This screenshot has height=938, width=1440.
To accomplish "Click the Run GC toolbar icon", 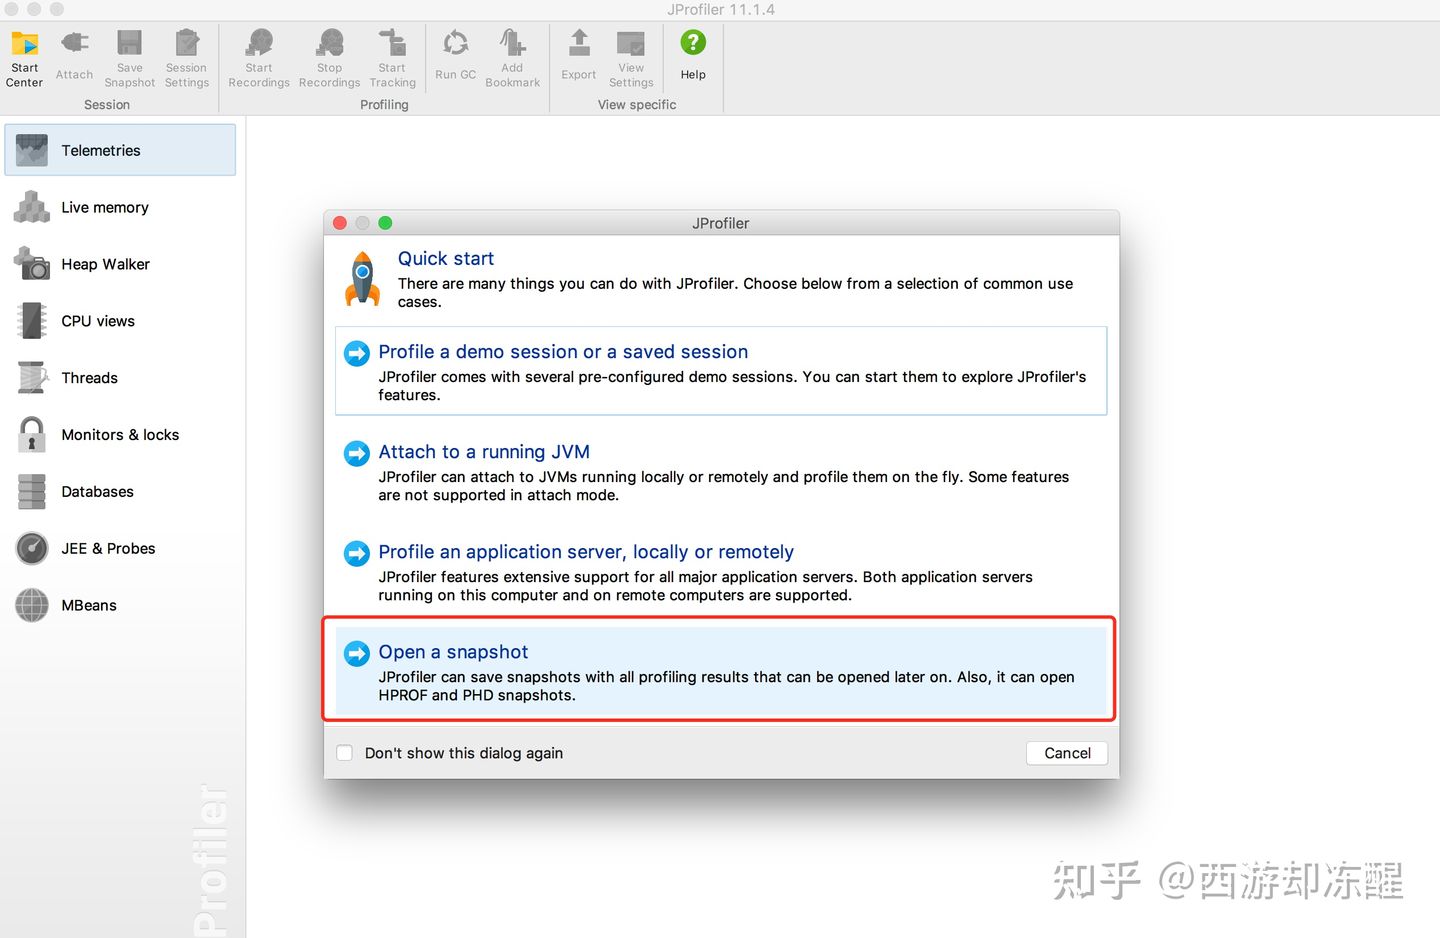I will tap(456, 42).
